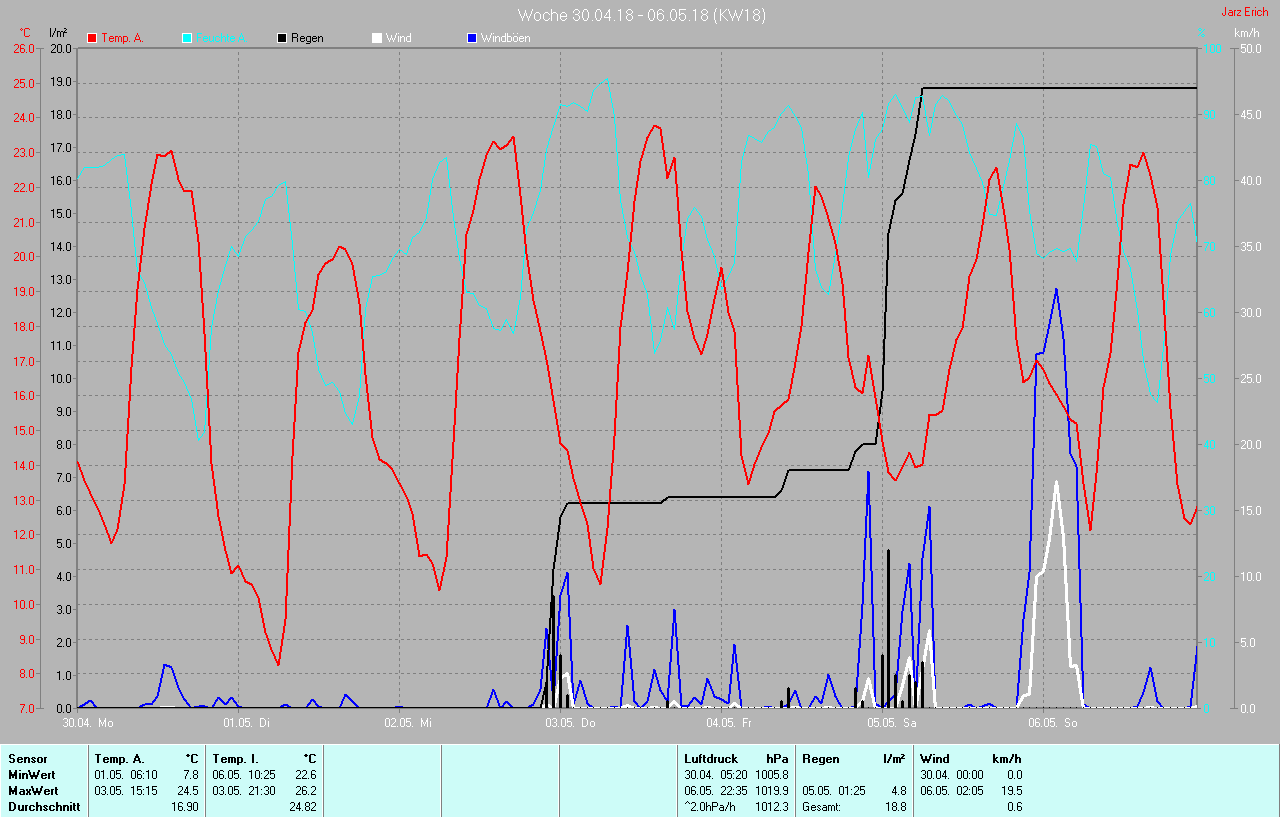Click the rain total value "18.8"
The width and height of the screenshot is (1280, 817).
(x=894, y=807)
